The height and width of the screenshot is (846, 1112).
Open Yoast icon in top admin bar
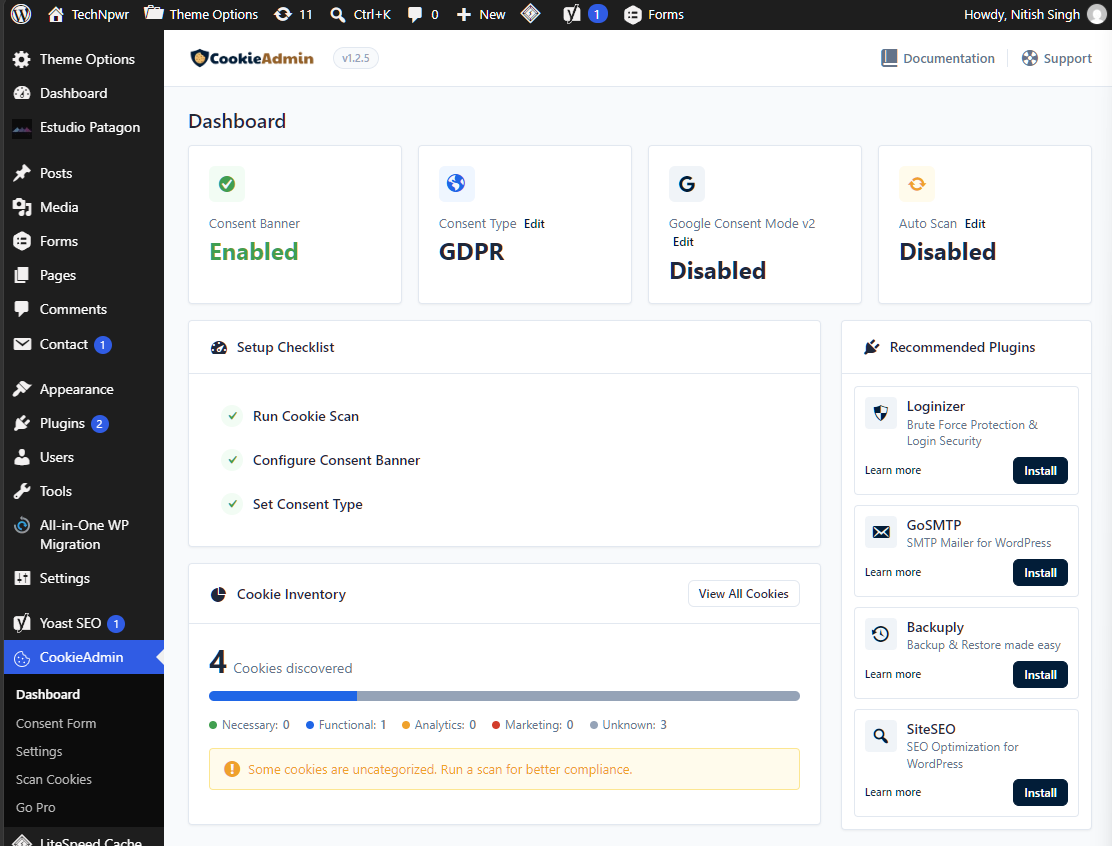(x=585, y=14)
